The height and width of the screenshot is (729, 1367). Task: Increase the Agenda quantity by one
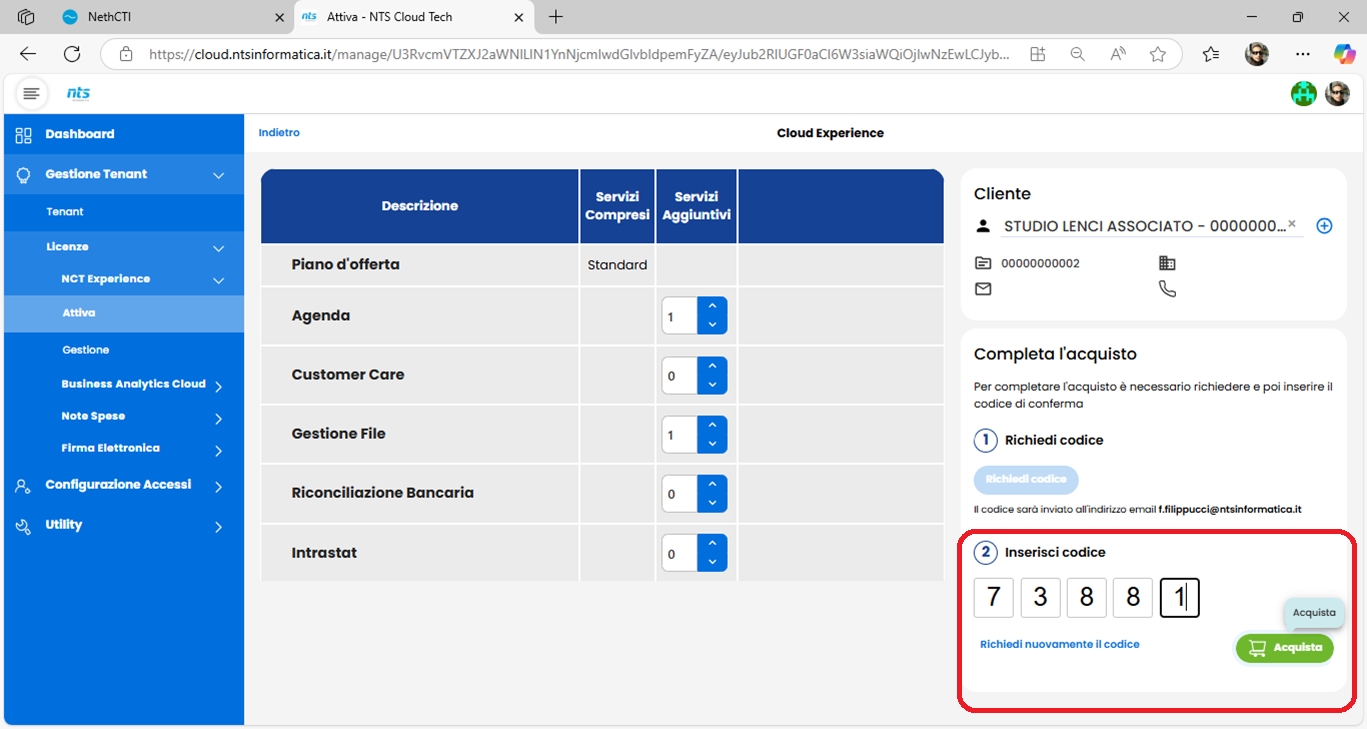(x=712, y=307)
